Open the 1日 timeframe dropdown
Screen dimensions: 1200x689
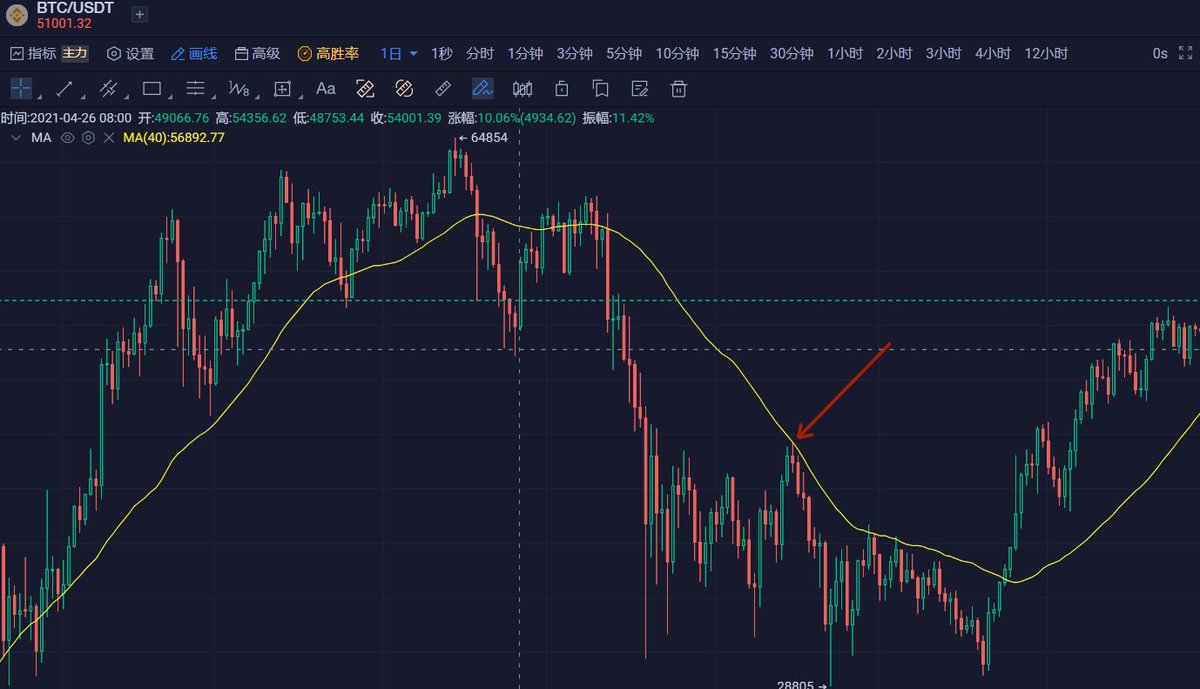pyautogui.click(x=399, y=54)
